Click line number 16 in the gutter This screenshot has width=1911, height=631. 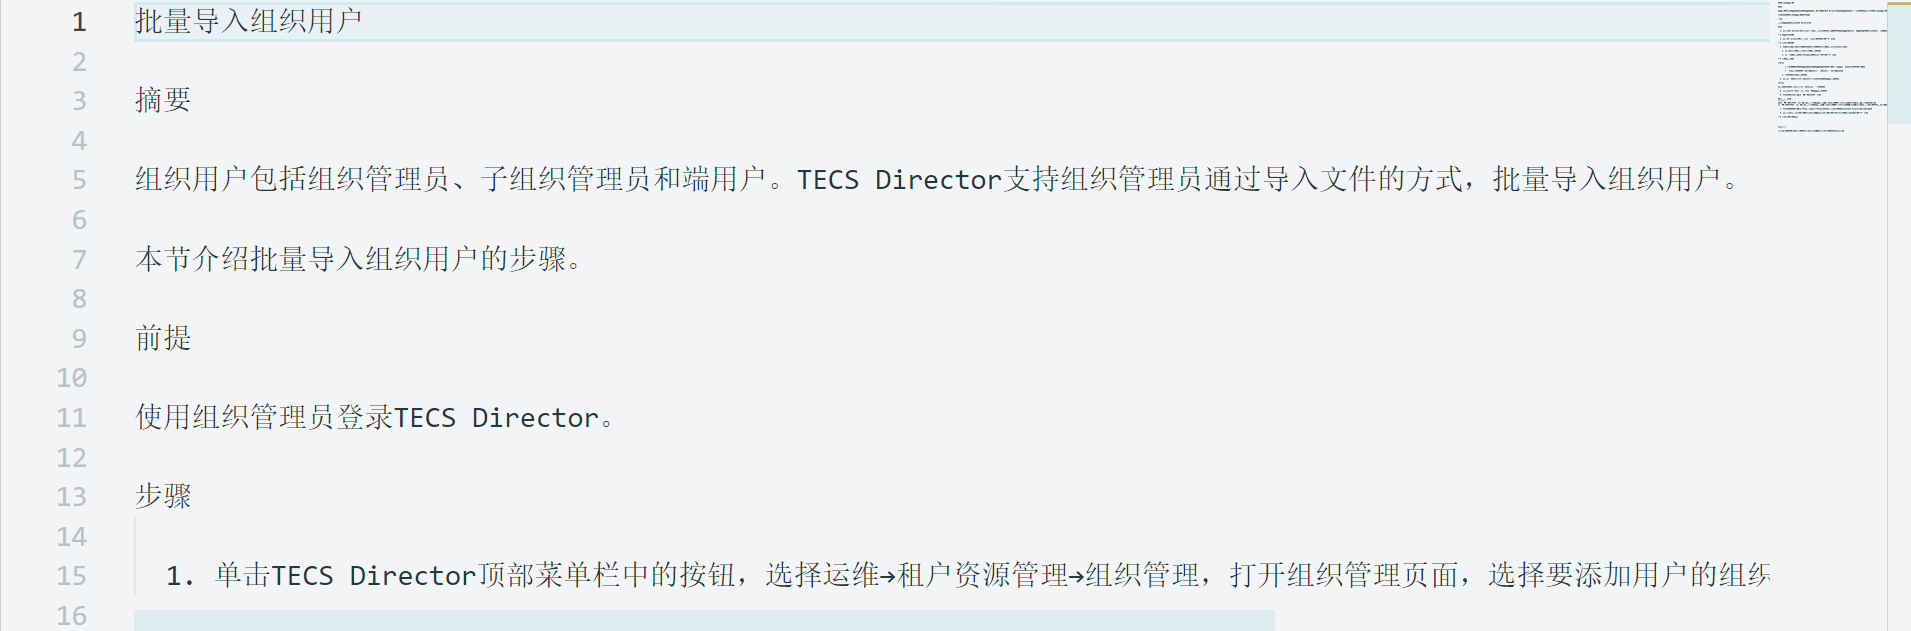pos(72,616)
